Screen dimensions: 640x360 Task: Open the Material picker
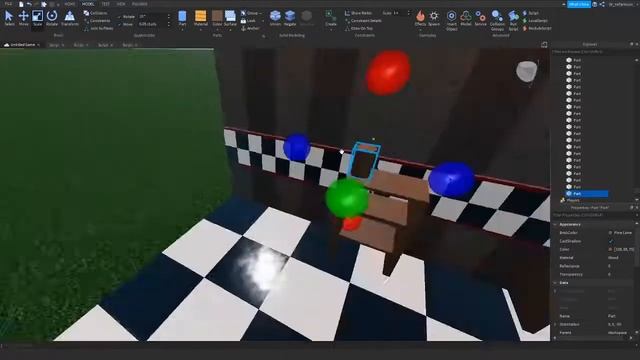pyautogui.click(x=200, y=17)
